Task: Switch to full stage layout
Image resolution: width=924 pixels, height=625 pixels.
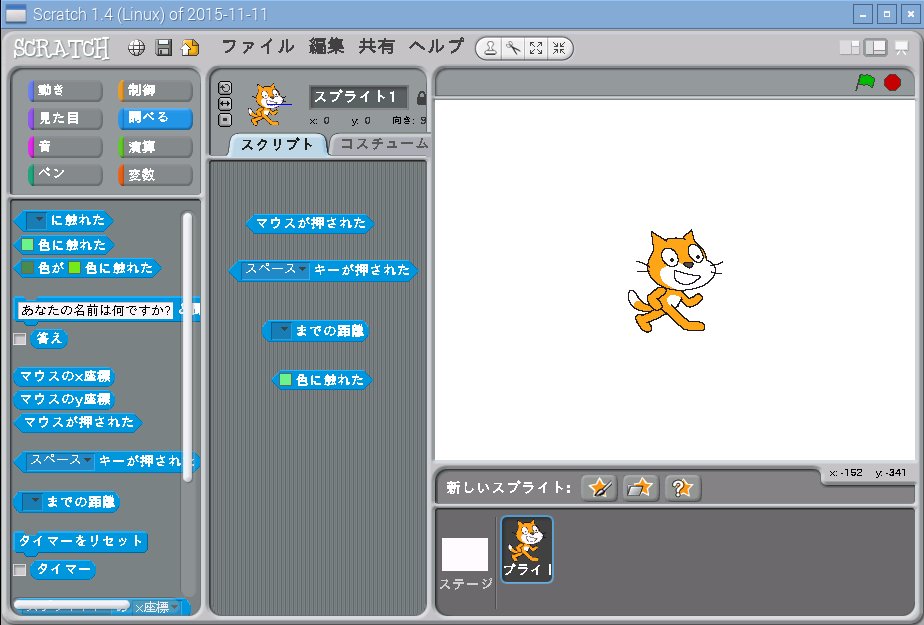Action: (876, 48)
